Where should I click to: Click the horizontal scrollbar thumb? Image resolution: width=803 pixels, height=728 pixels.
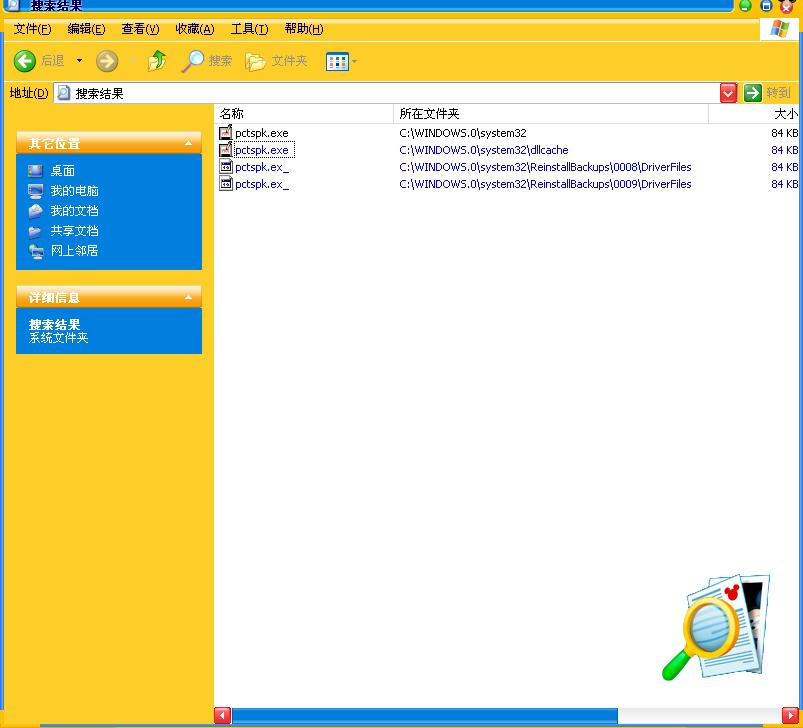point(425,715)
